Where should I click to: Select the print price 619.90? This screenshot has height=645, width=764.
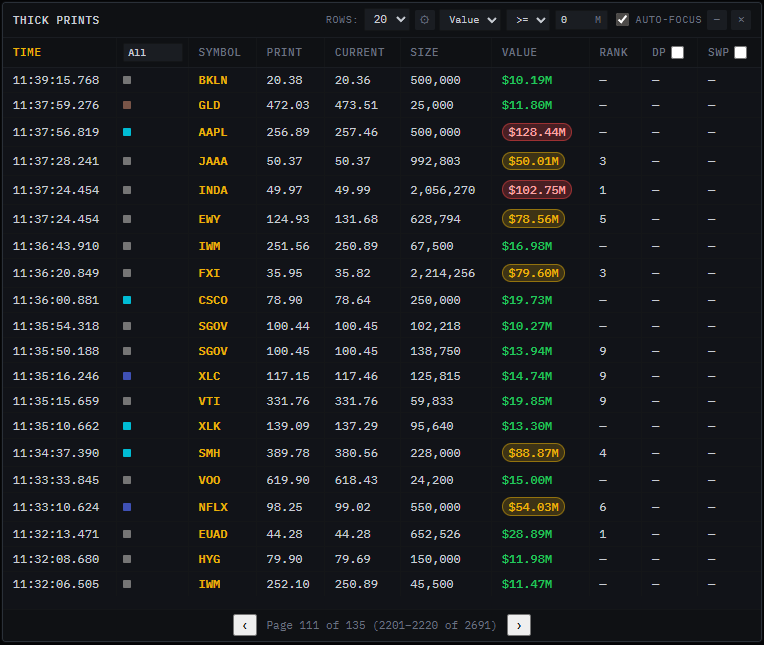288,480
